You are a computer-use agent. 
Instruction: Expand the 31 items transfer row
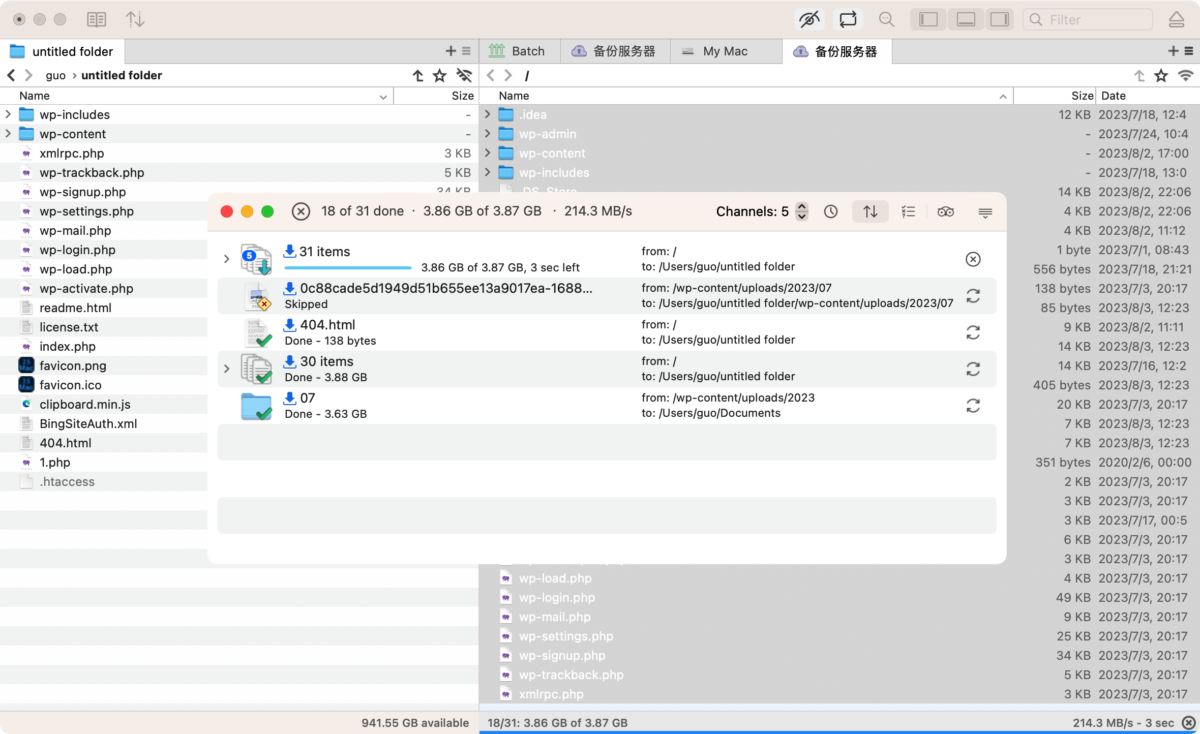click(x=226, y=259)
